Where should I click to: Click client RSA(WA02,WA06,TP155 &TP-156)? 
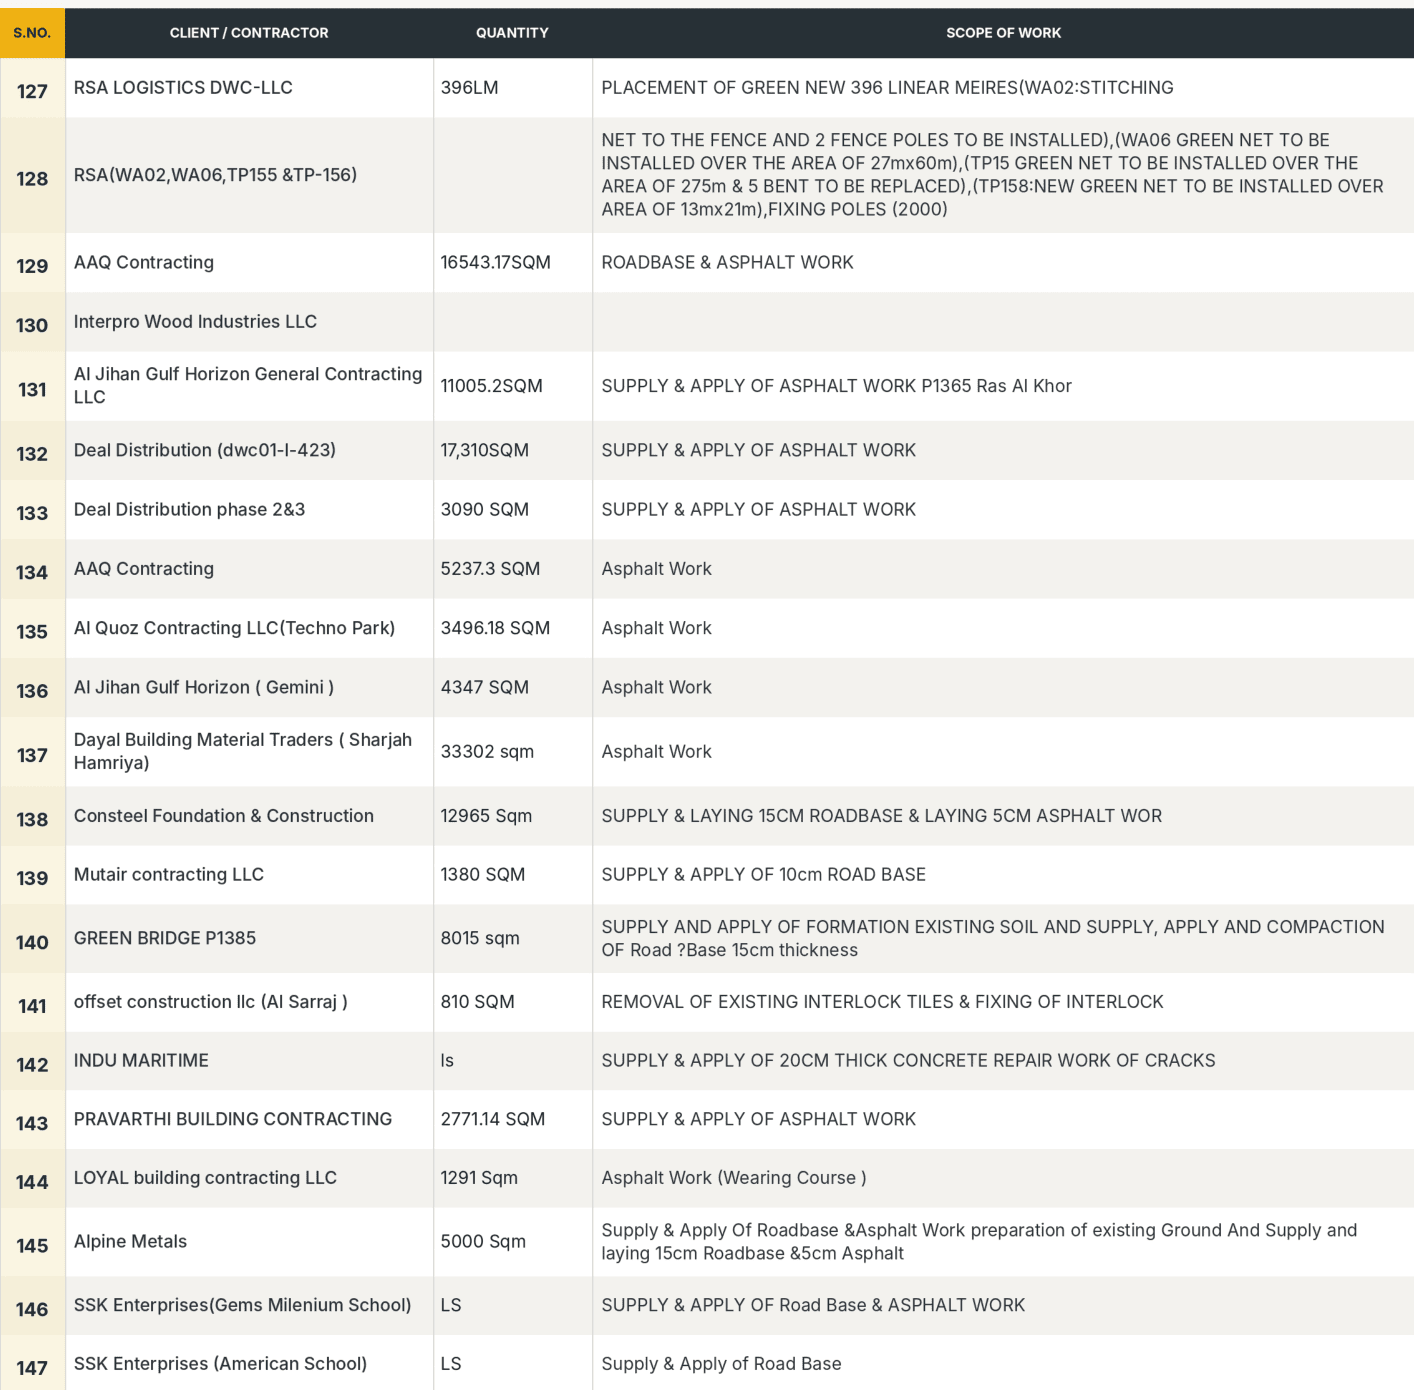215,175
